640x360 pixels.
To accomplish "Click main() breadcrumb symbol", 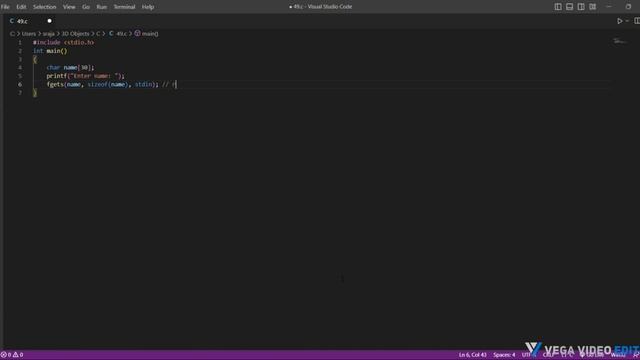I will (147, 34).
